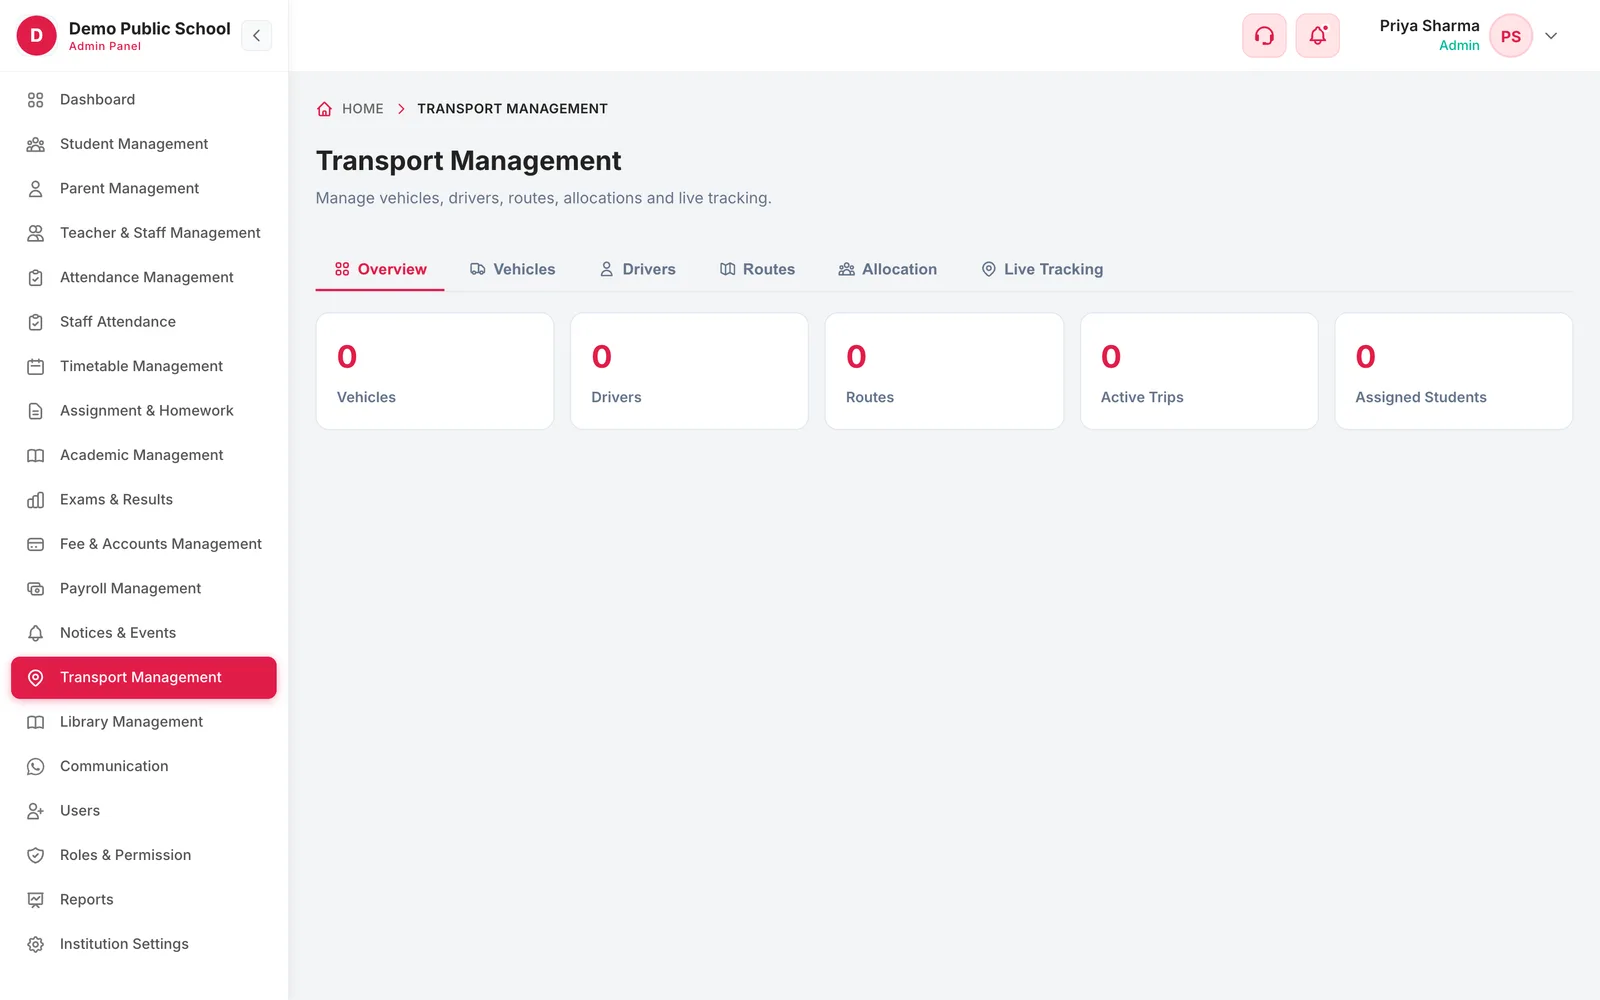Click the Timetable Management calendar icon
Viewport: 1600px width, 1000px height.
click(x=35, y=367)
